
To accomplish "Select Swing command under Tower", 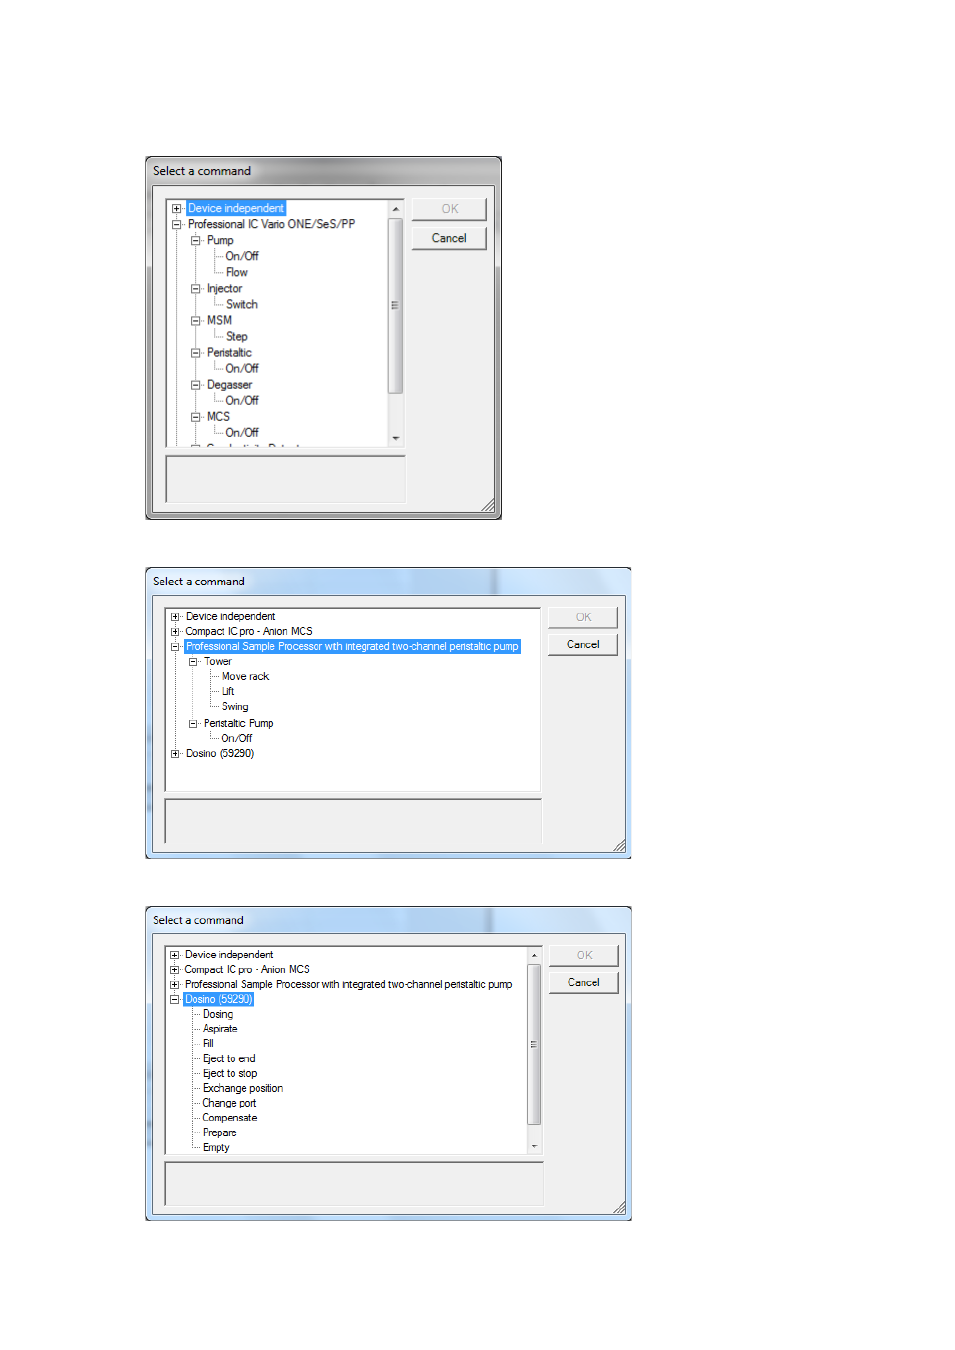I will pos(235,707).
